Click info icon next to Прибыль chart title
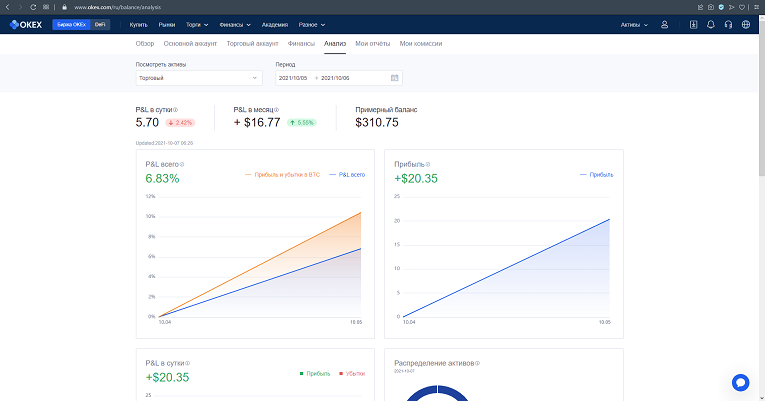This screenshot has width=765, height=401. [x=428, y=164]
